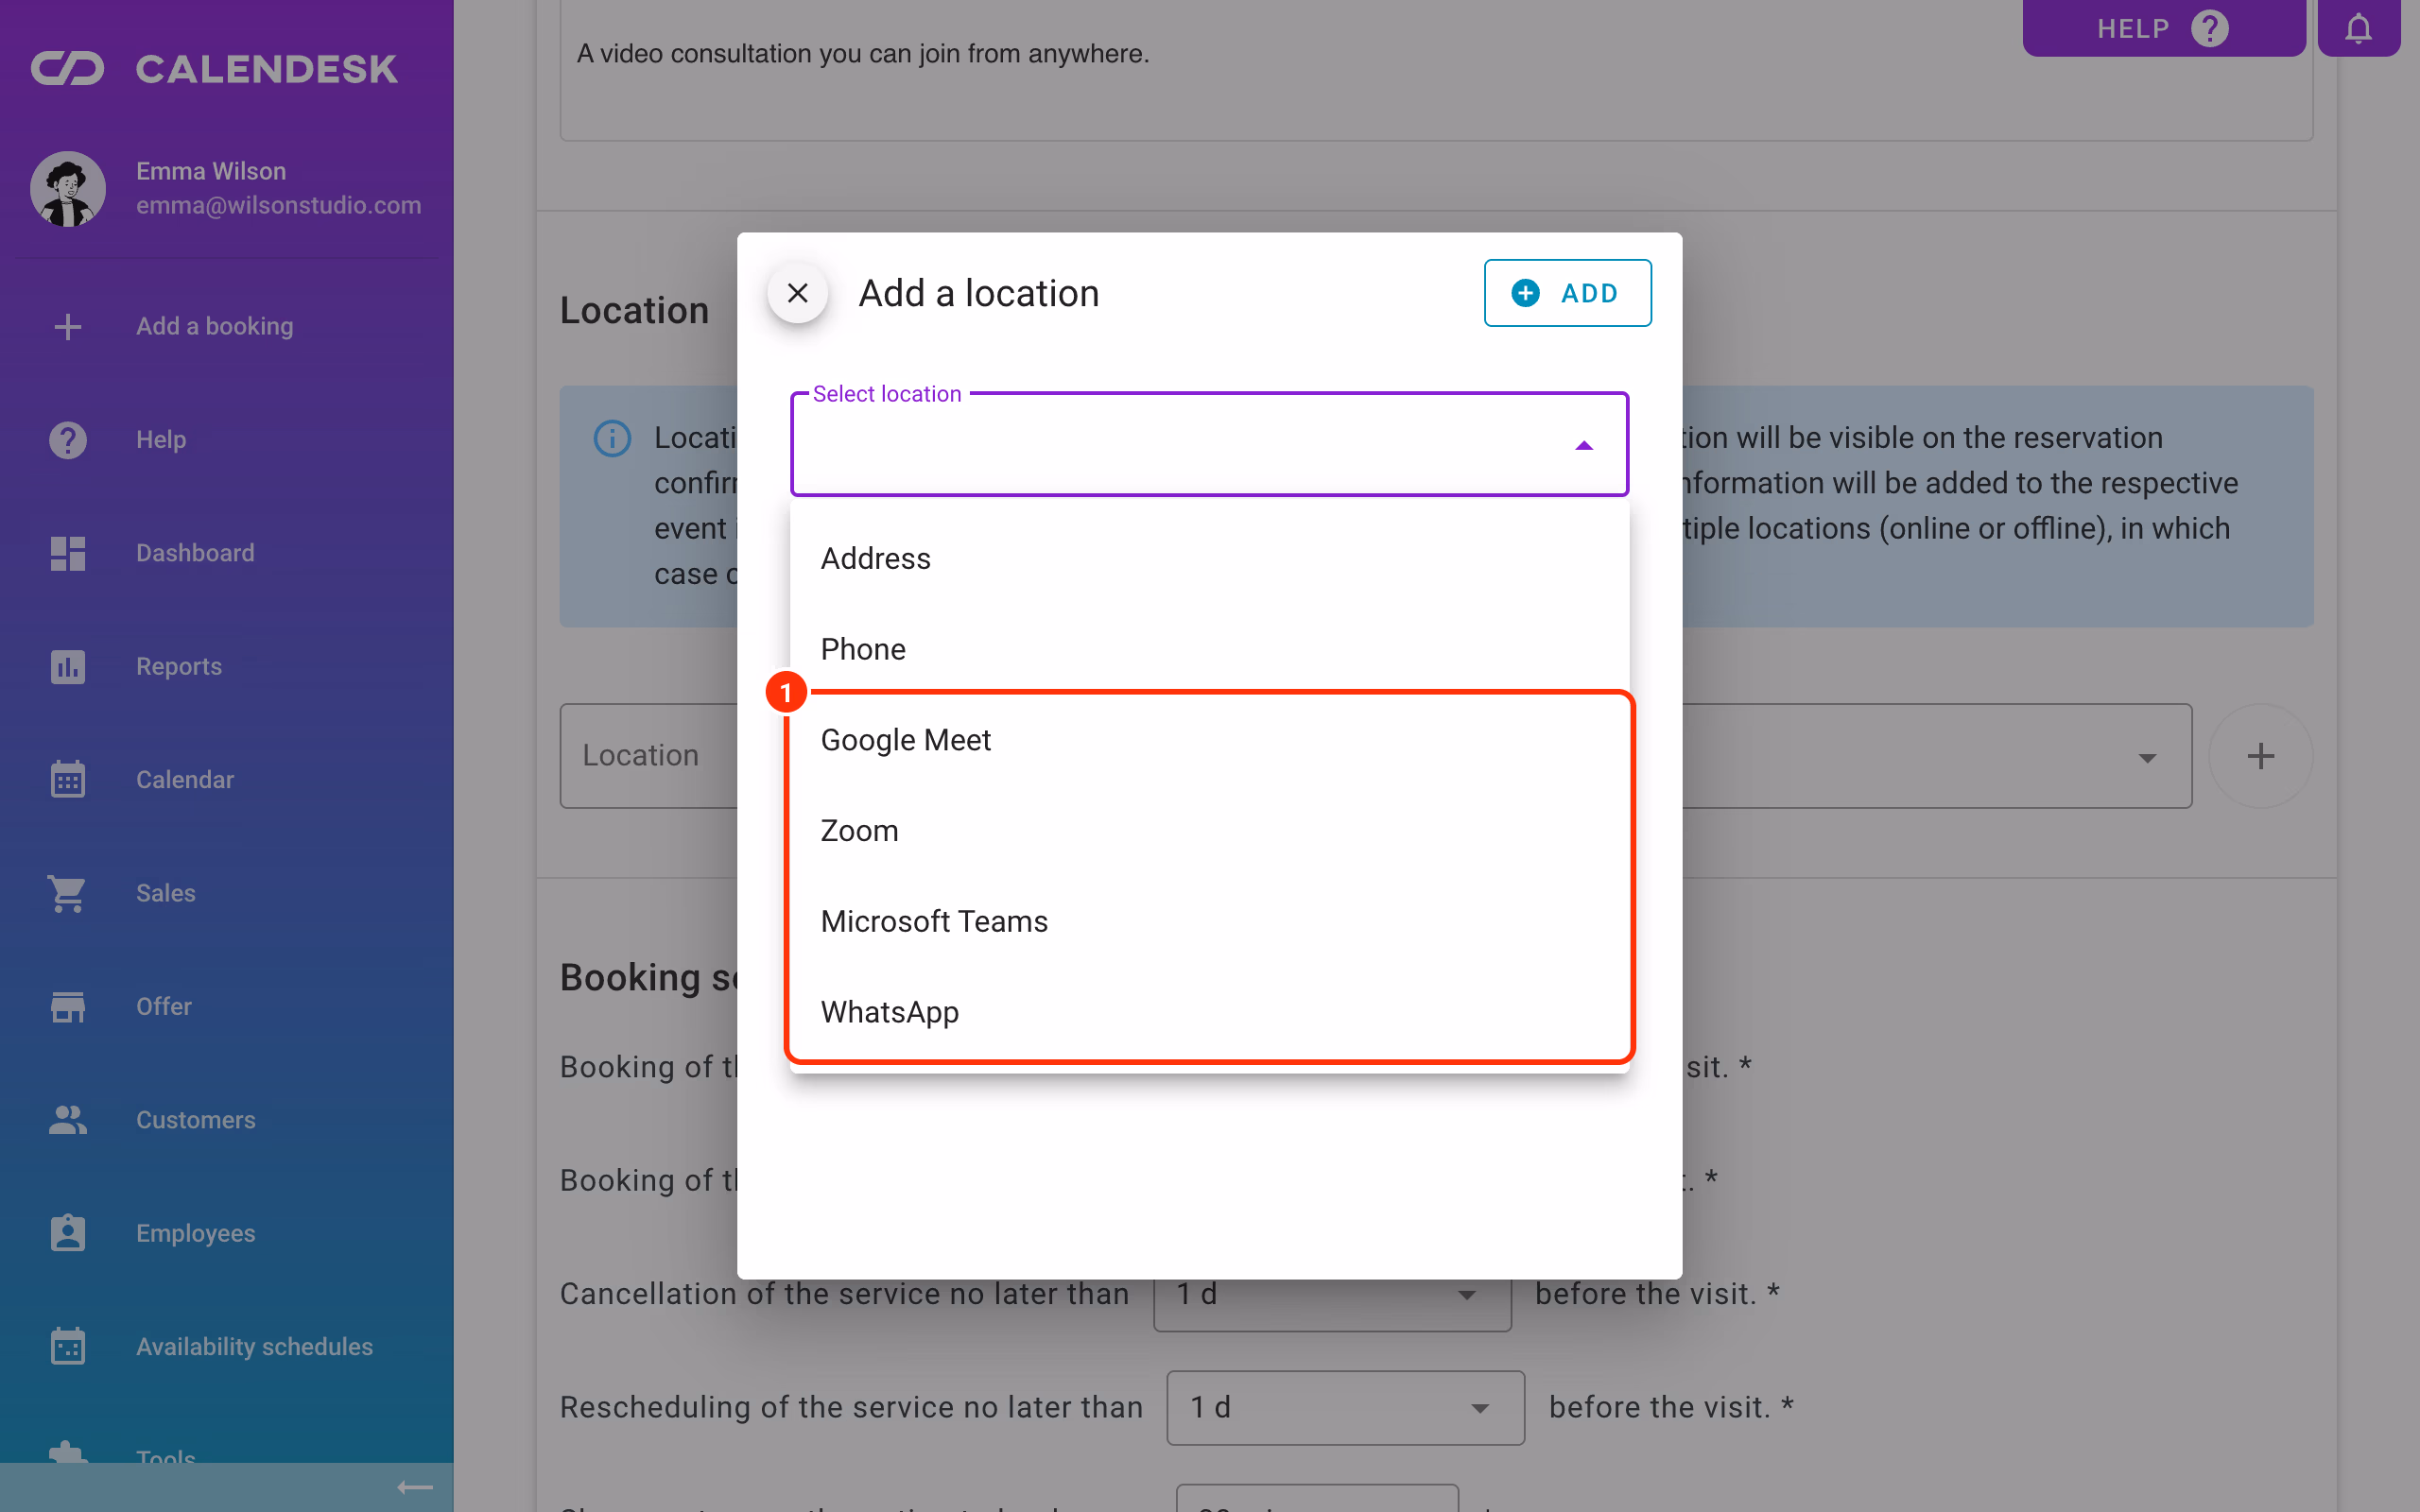The width and height of the screenshot is (2420, 1512).
Task: Choose WhatsApp from the list
Action: 1209,1012
